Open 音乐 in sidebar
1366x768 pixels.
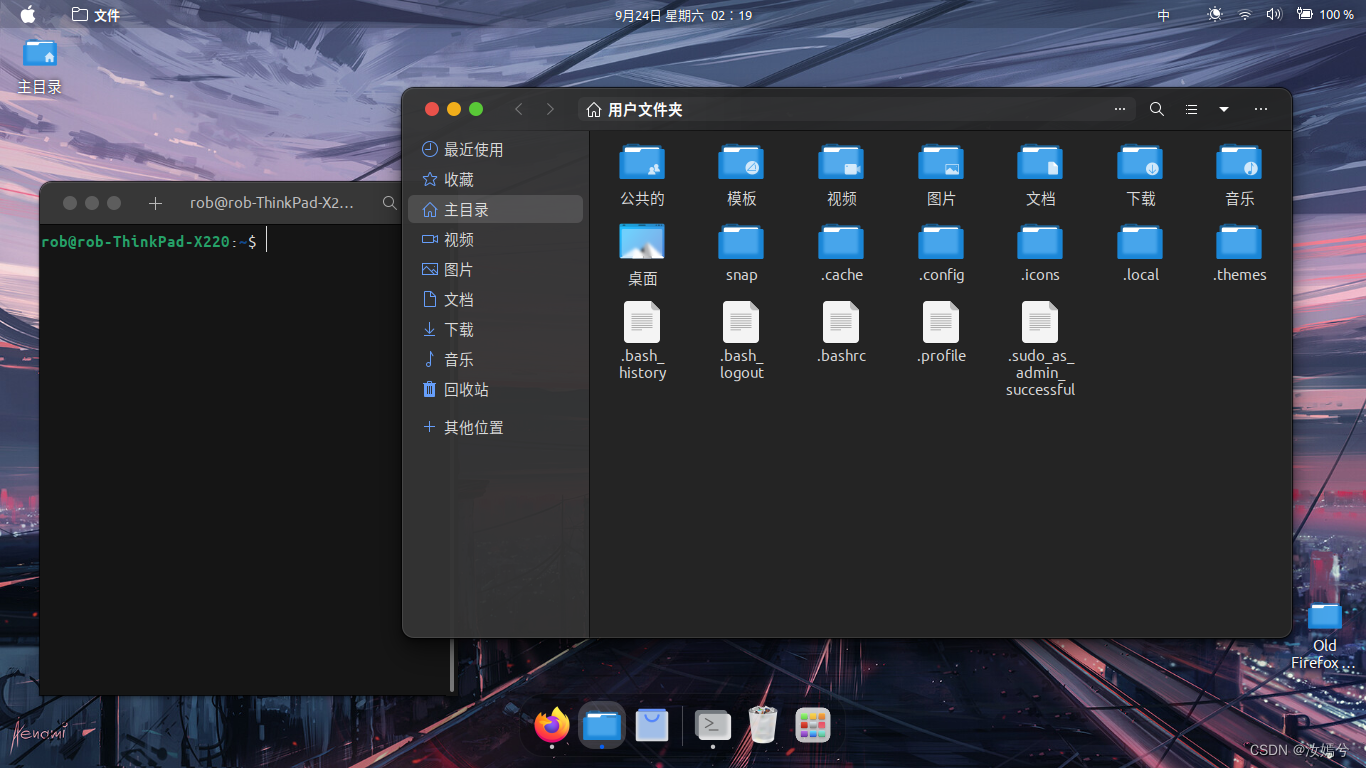[x=495, y=359]
